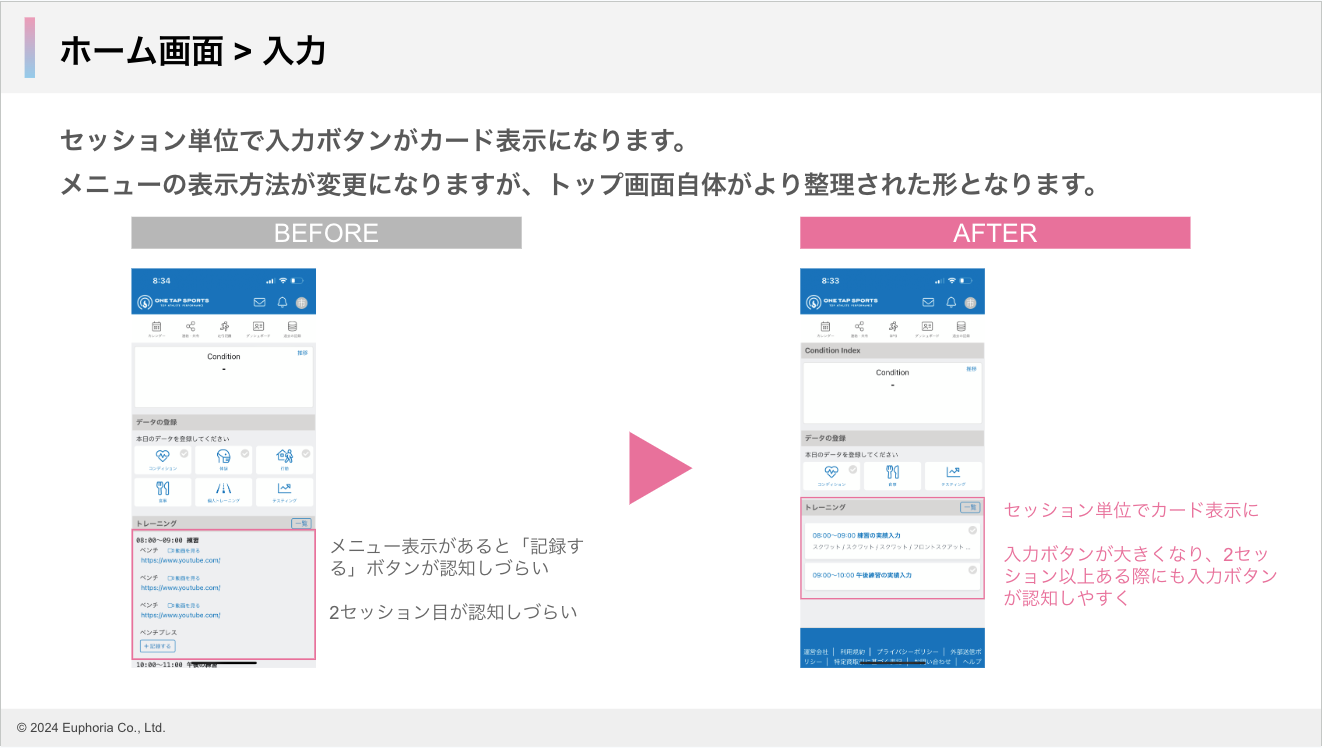This screenshot has width=1322, height=748.
Task: Open the third youtube.com link in the BEFORE screen
Action: tap(181, 615)
